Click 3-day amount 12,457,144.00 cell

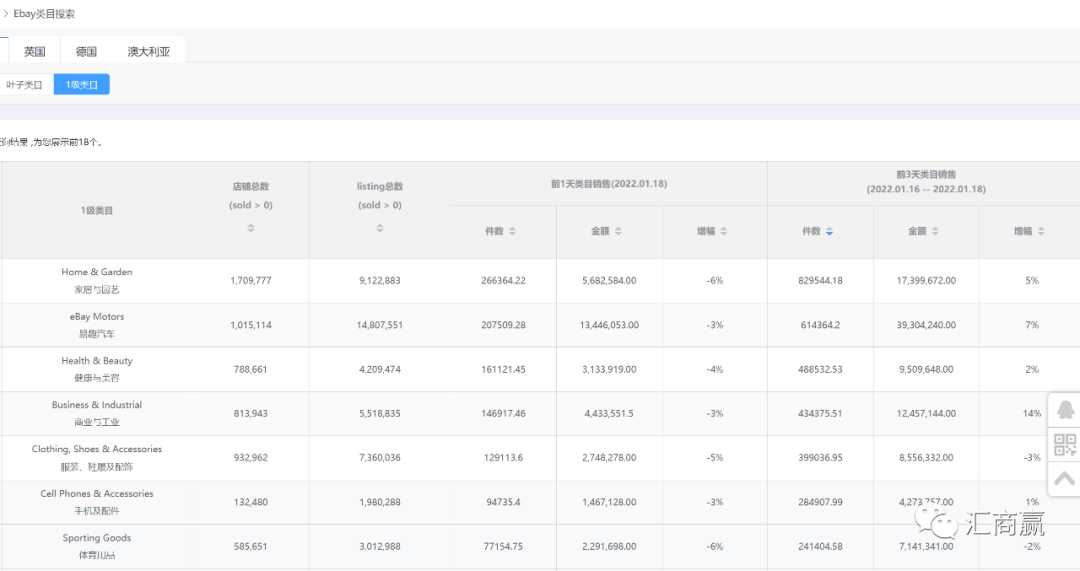[x=926, y=414]
